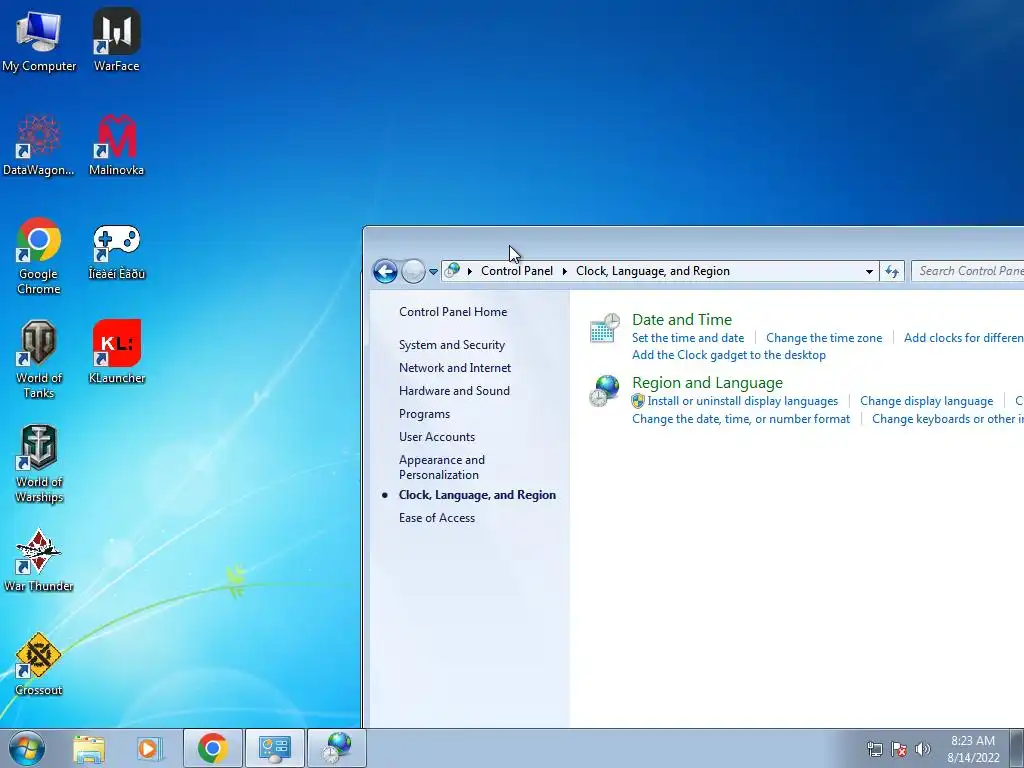Screen dimensions: 1024x768
Task: Open System and Security category
Action: tap(452, 345)
